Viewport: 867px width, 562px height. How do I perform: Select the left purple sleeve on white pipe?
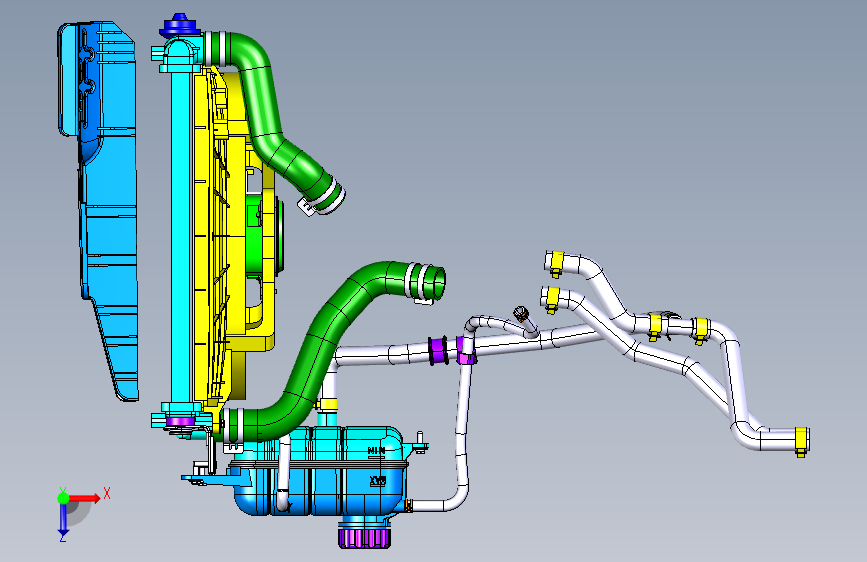(x=438, y=350)
